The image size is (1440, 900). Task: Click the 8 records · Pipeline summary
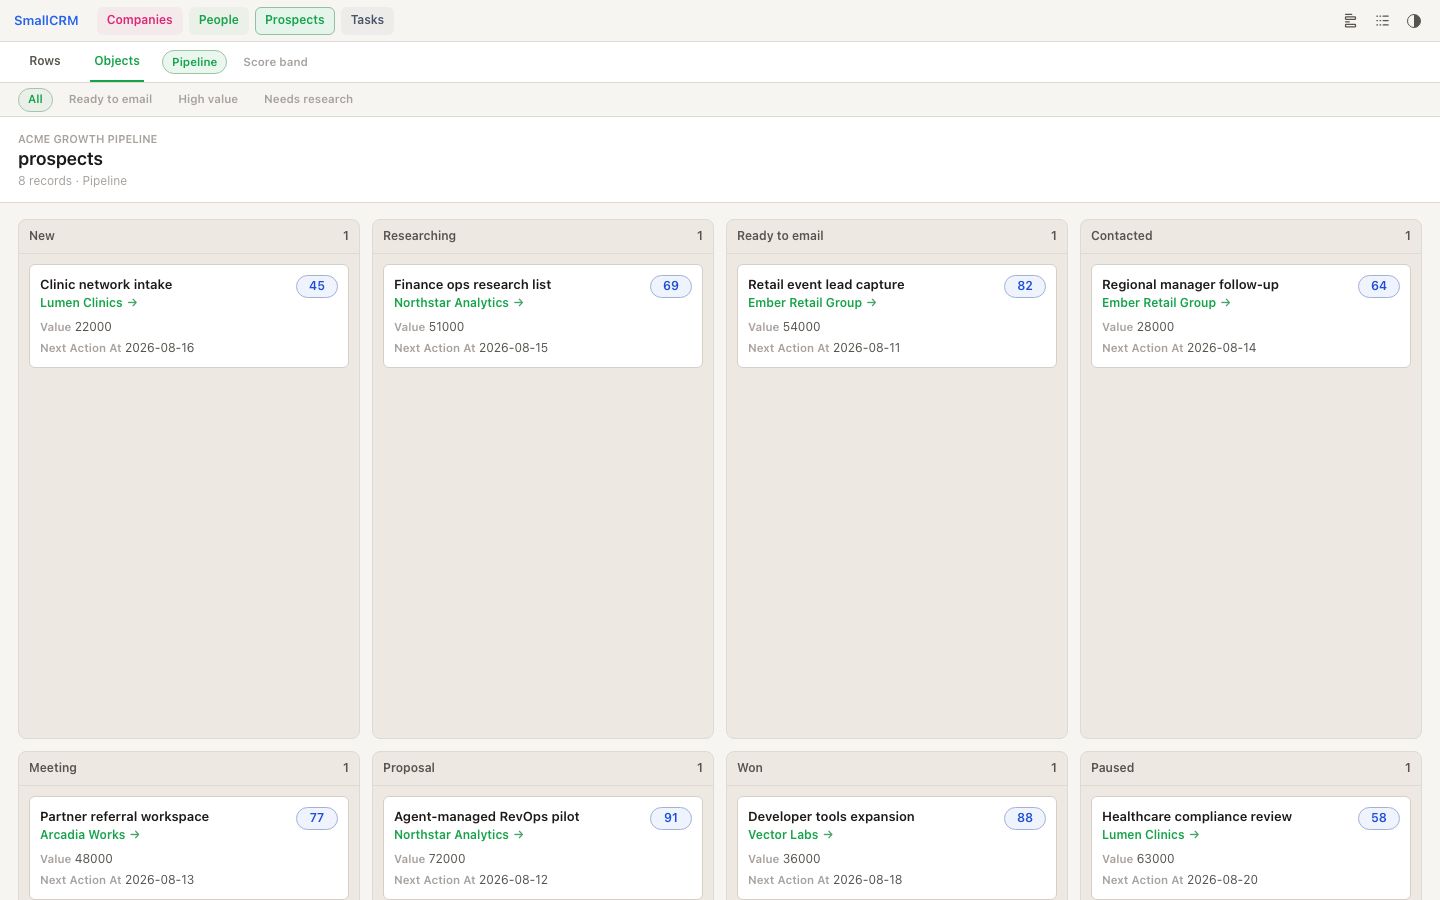coord(72,181)
